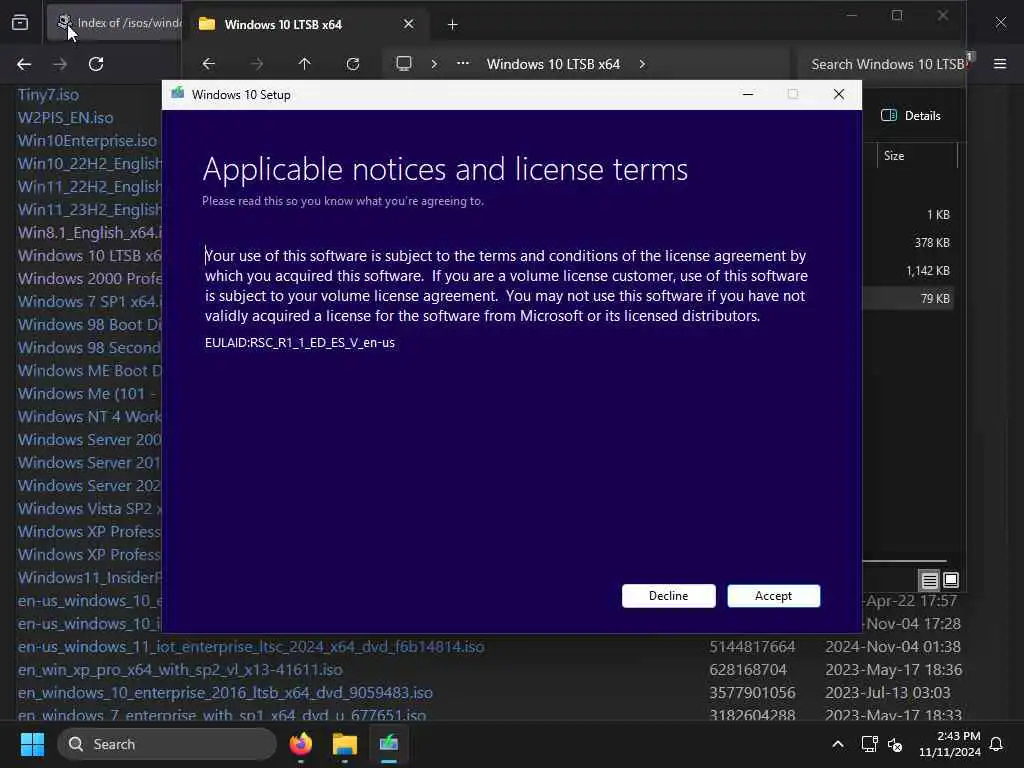Open the windows_11_iot_enterprise_ltsc_2024 ISO link
This screenshot has width=1024, height=768.
(251, 647)
